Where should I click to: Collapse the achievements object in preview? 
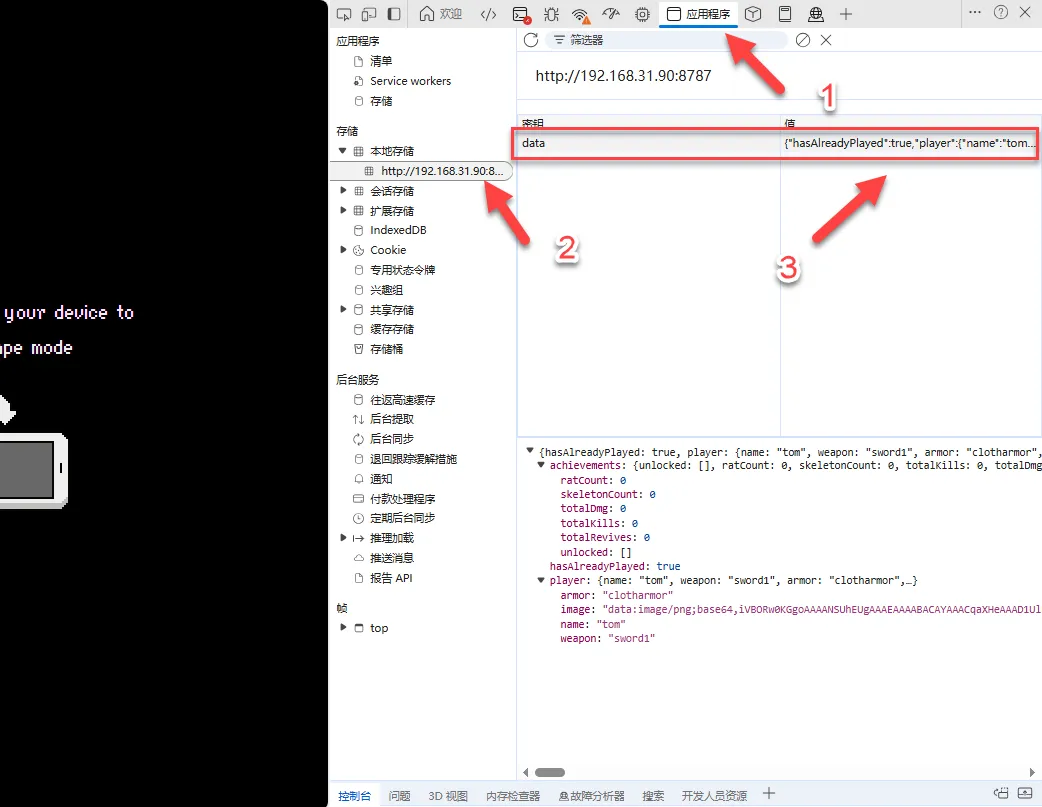click(x=541, y=466)
